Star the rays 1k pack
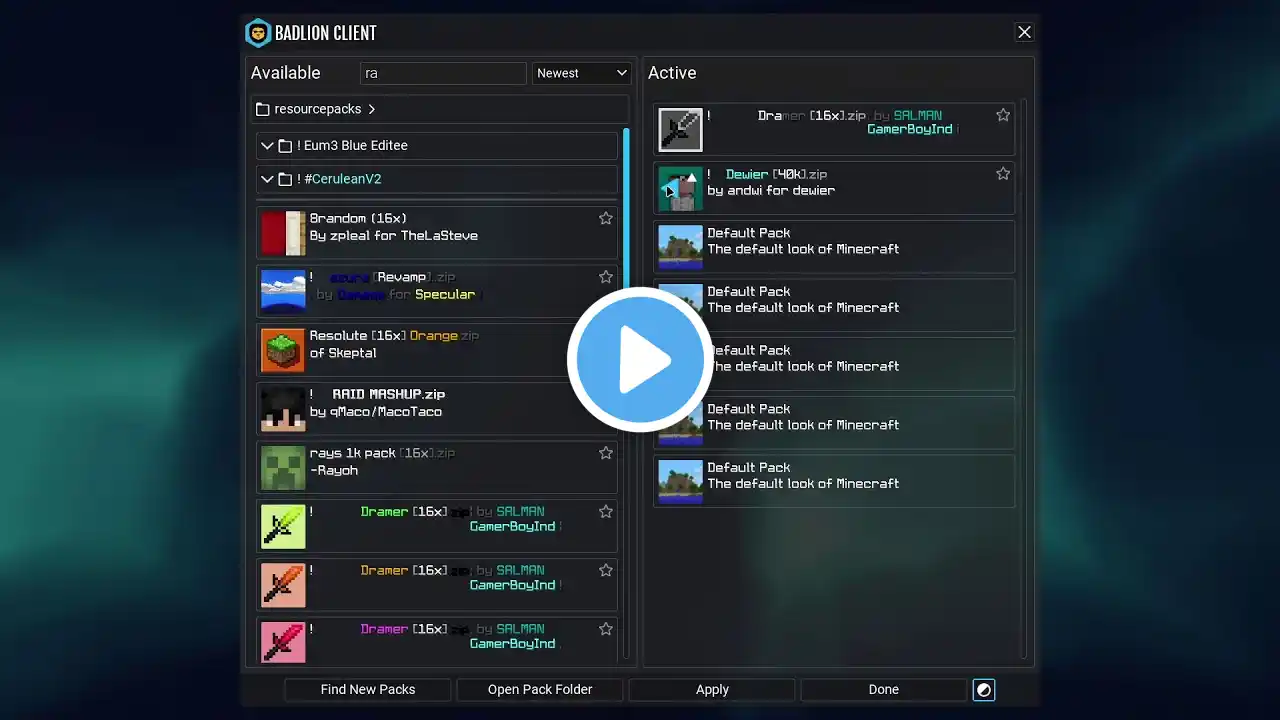The width and height of the screenshot is (1280, 720). pos(606,453)
